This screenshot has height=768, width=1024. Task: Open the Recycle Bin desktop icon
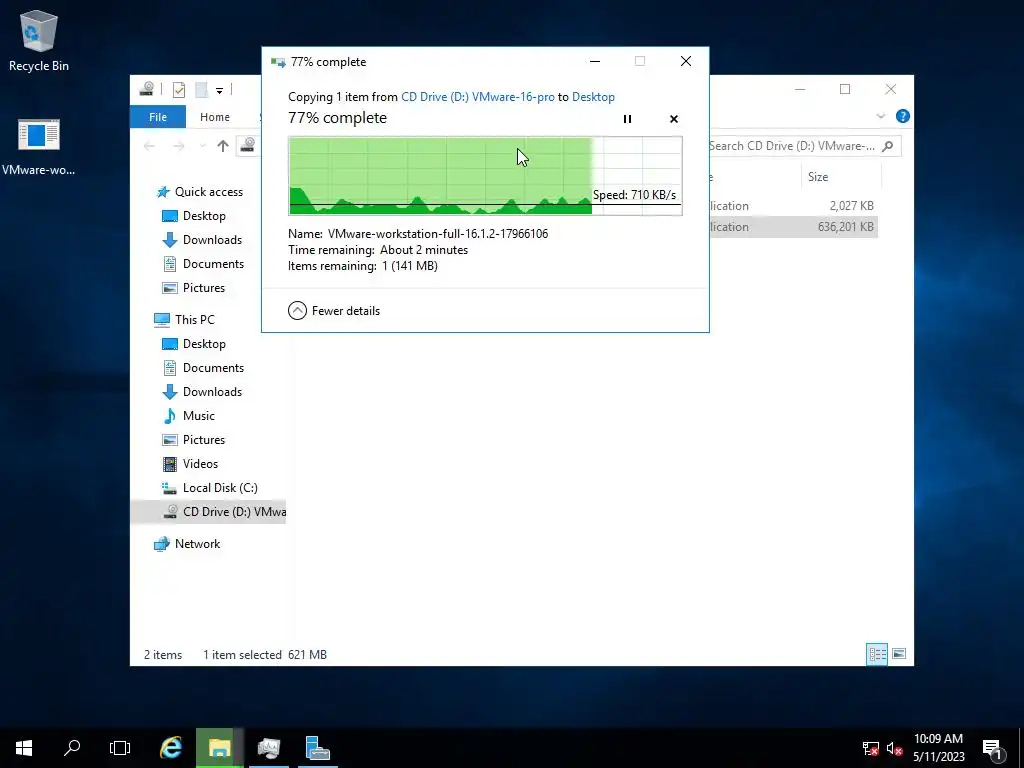pos(39,40)
